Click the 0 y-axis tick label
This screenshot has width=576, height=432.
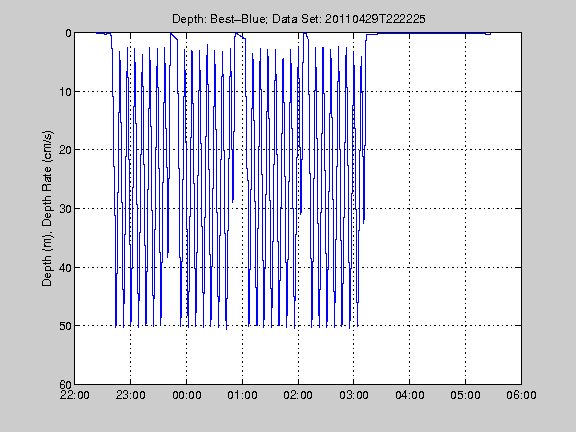[68, 33]
